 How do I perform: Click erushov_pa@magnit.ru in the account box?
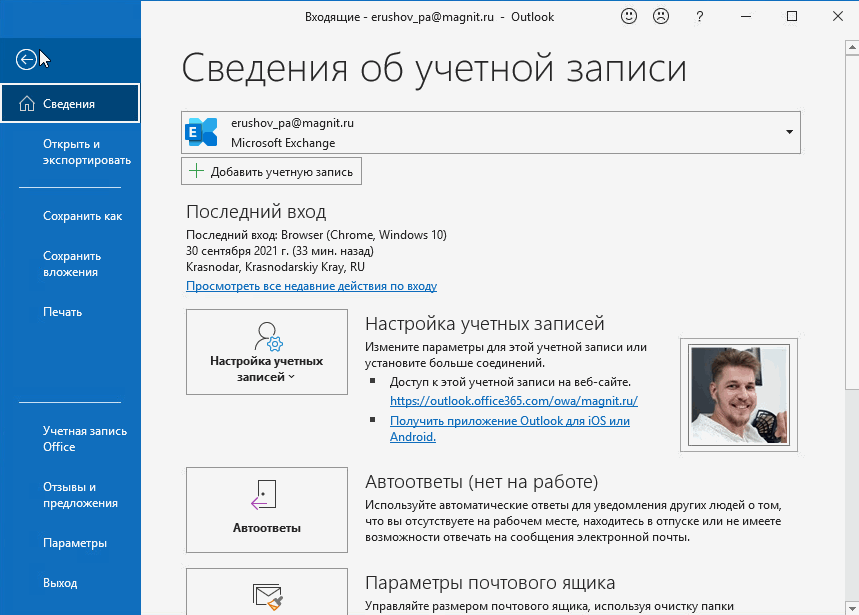[293, 123]
